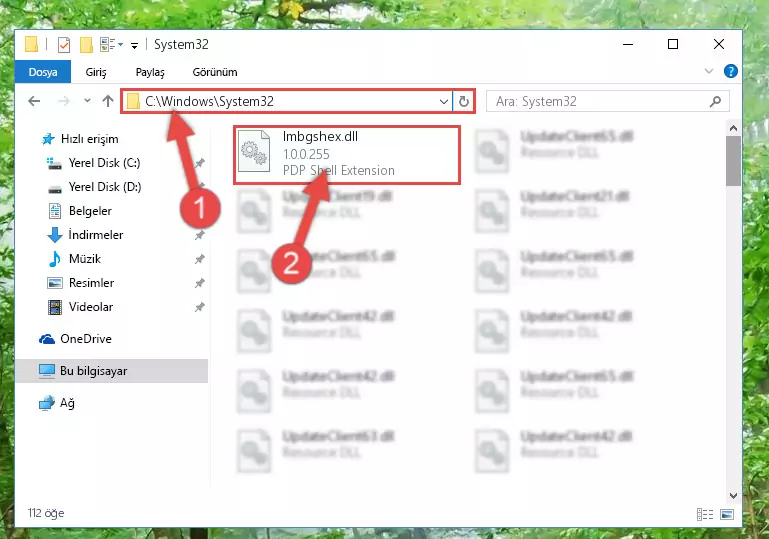769x539 pixels.
Task: Click the pin icon next to Yerel Disk (C:)
Action: click(199, 163)
